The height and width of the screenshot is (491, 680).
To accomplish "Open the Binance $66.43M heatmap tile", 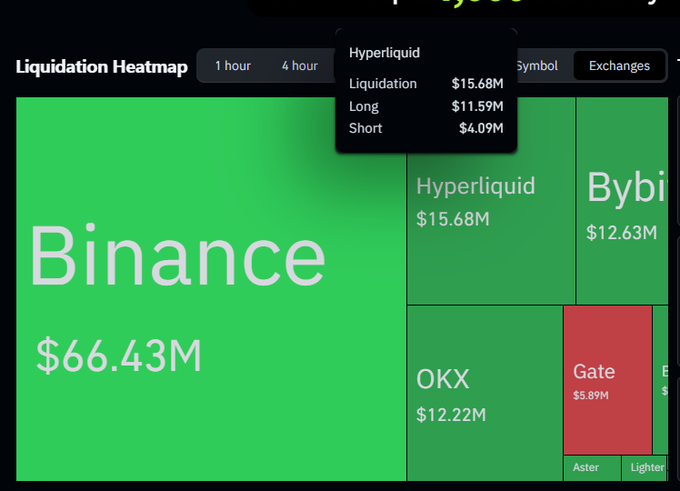I will 211,289.
